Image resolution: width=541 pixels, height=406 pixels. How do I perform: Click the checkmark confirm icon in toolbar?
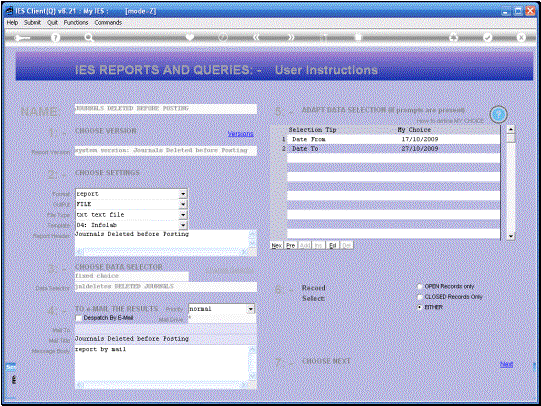tap(487, 37)
